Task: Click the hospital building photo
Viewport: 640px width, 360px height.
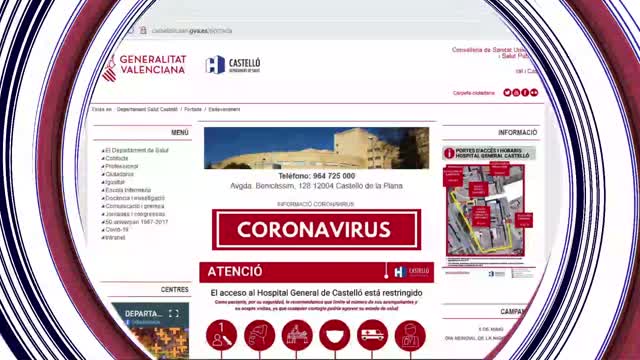Action: [316, 148]
